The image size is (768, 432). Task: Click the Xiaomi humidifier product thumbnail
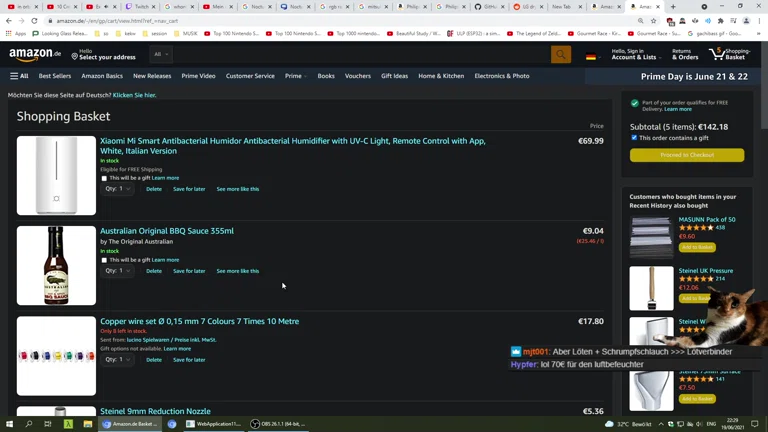56,176
